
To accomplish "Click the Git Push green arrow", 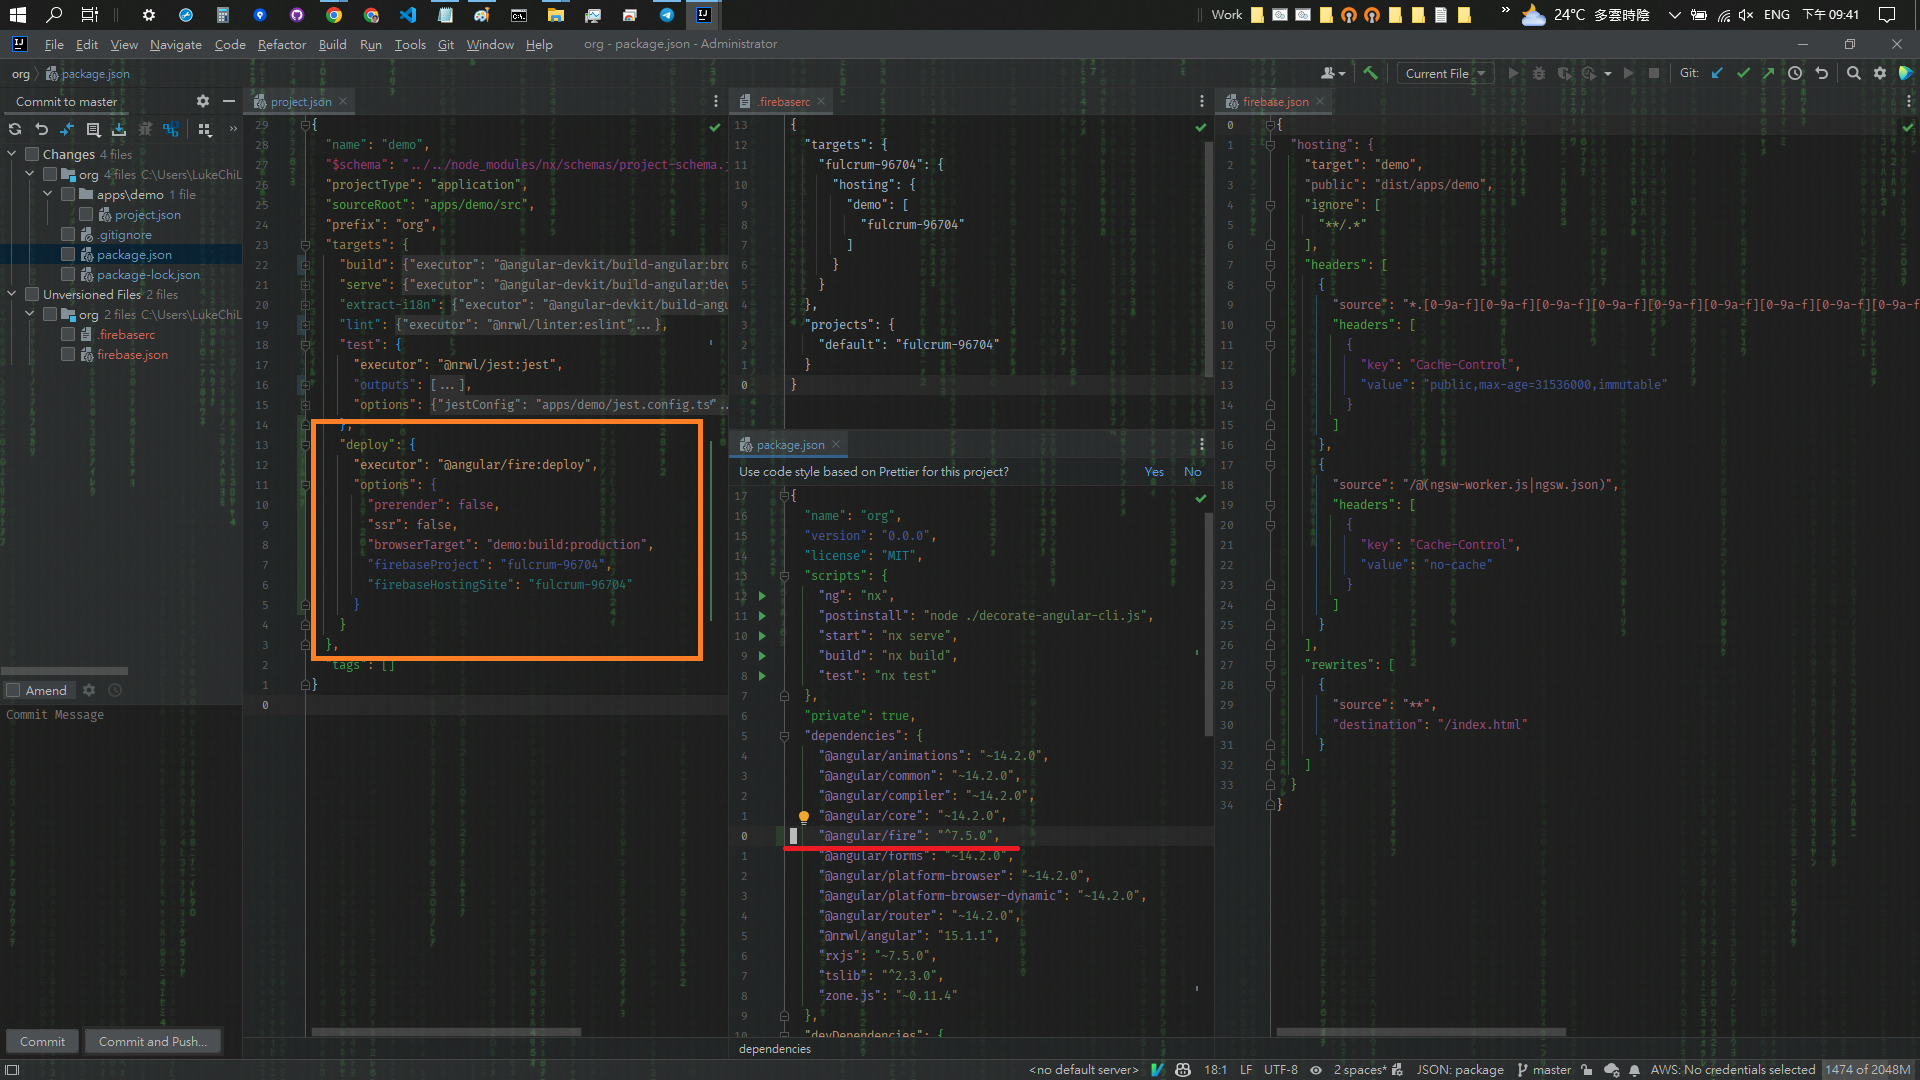I will 1768,73.
